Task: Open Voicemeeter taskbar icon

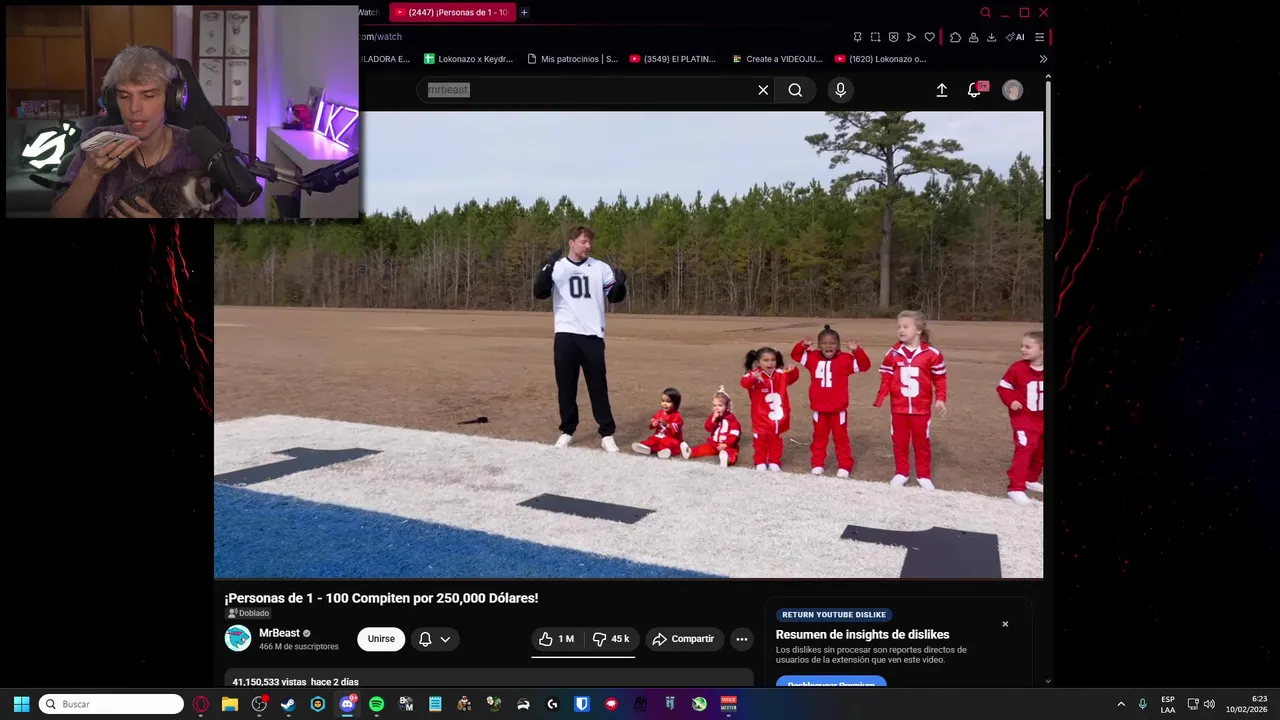Action: pyautogui.click(x=728, y=704)
